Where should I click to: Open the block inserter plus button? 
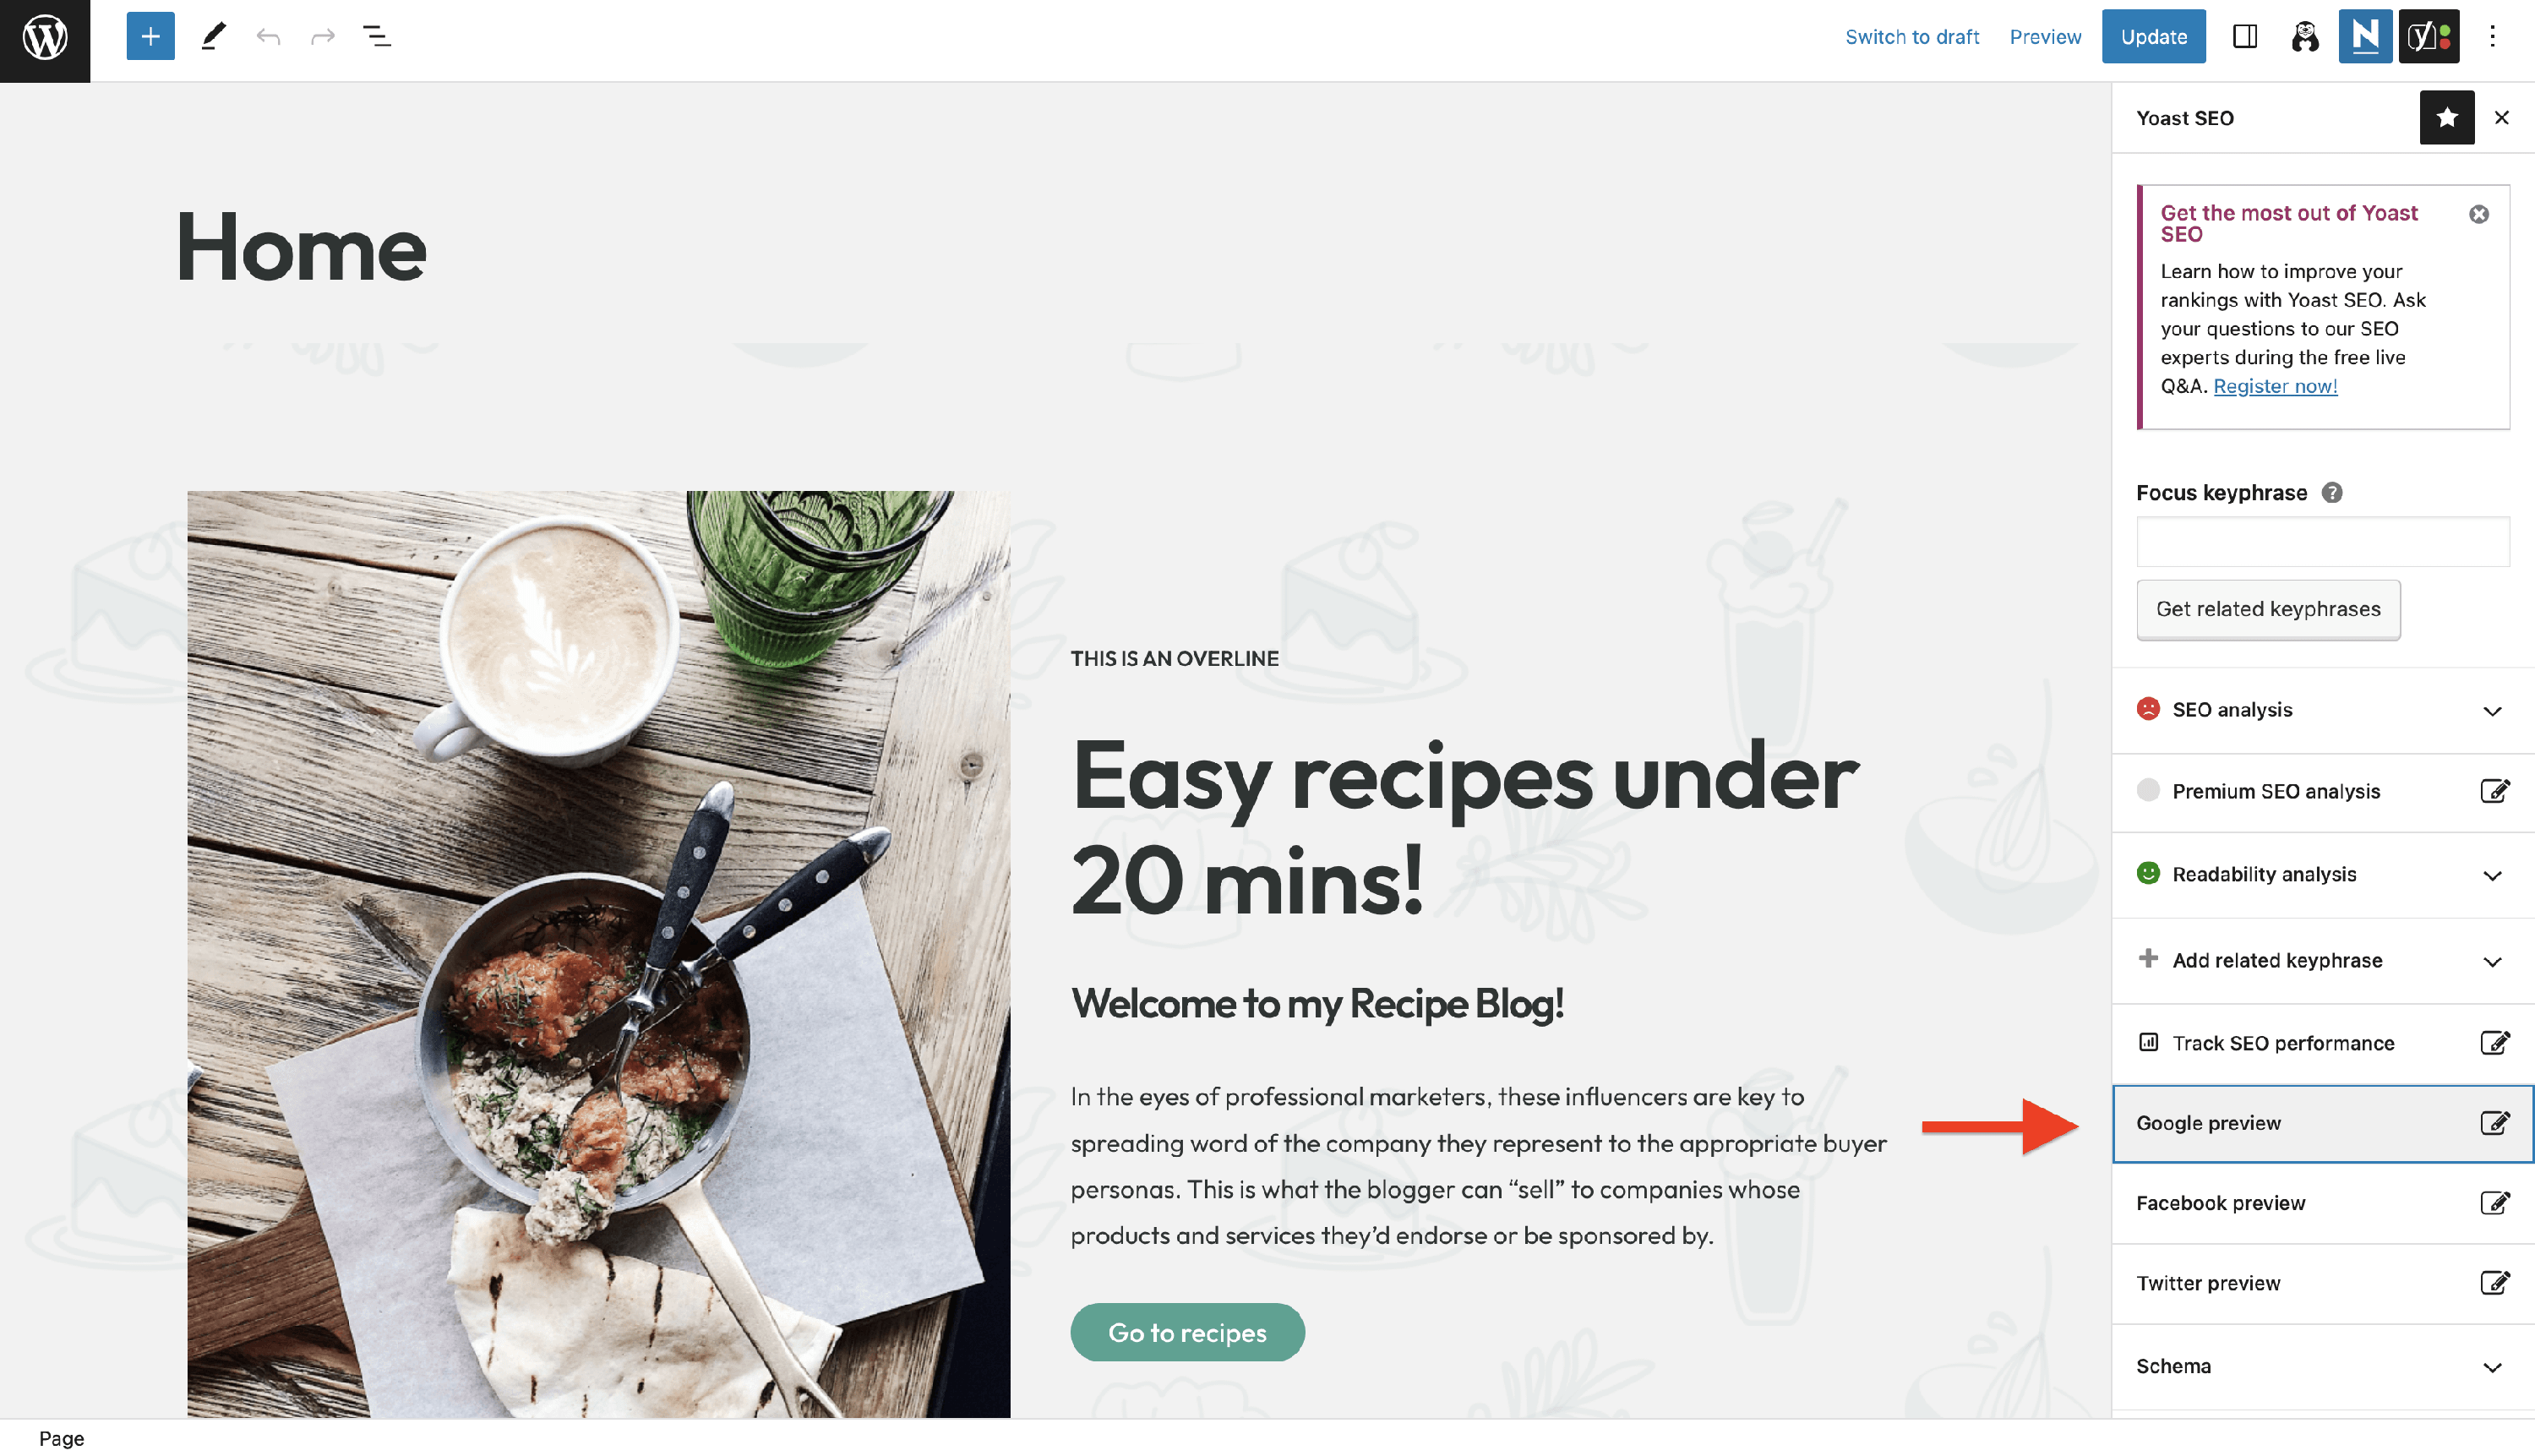click(150, 37)
